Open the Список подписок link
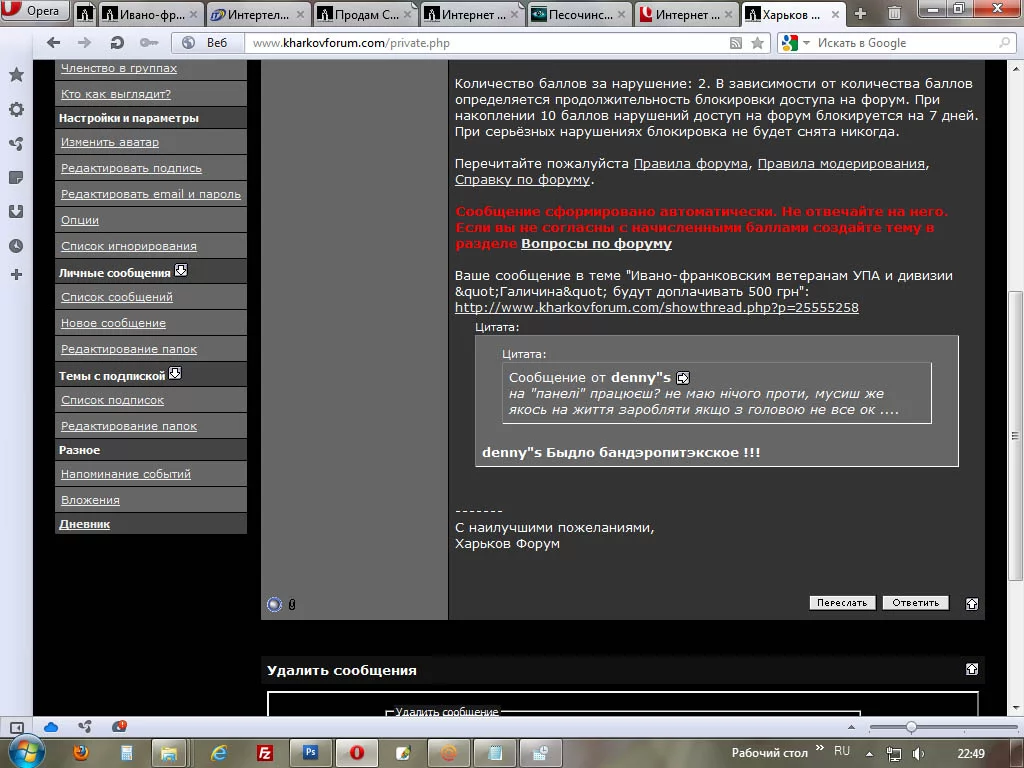The width and height of the screenshot is (1024, 768). pyautogui.click(x=112, y=400)
